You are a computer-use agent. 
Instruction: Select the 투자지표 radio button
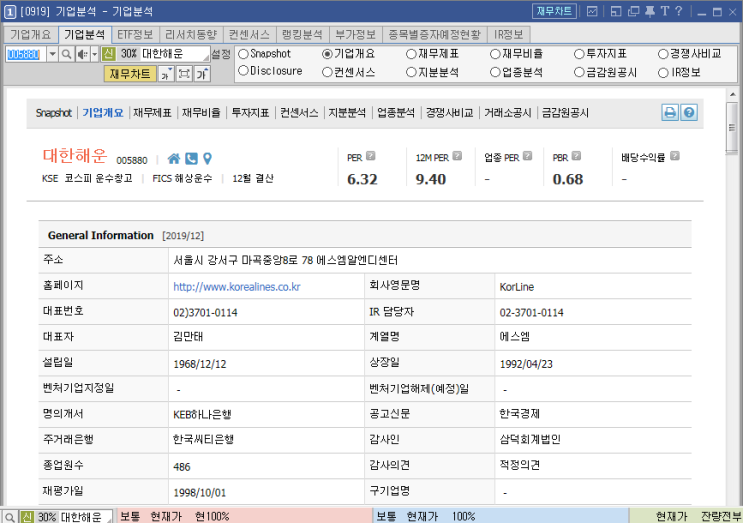(x=579, y=54)
